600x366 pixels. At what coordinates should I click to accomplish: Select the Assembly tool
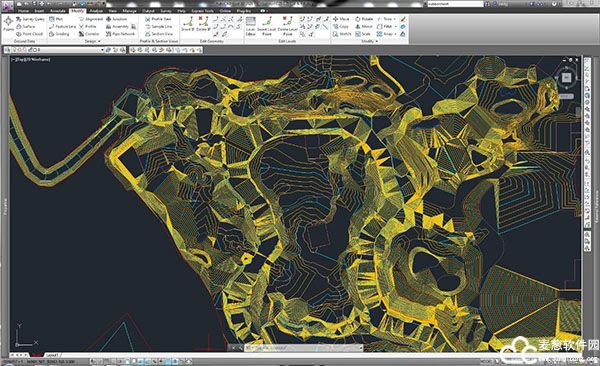(x=117, y=26)
